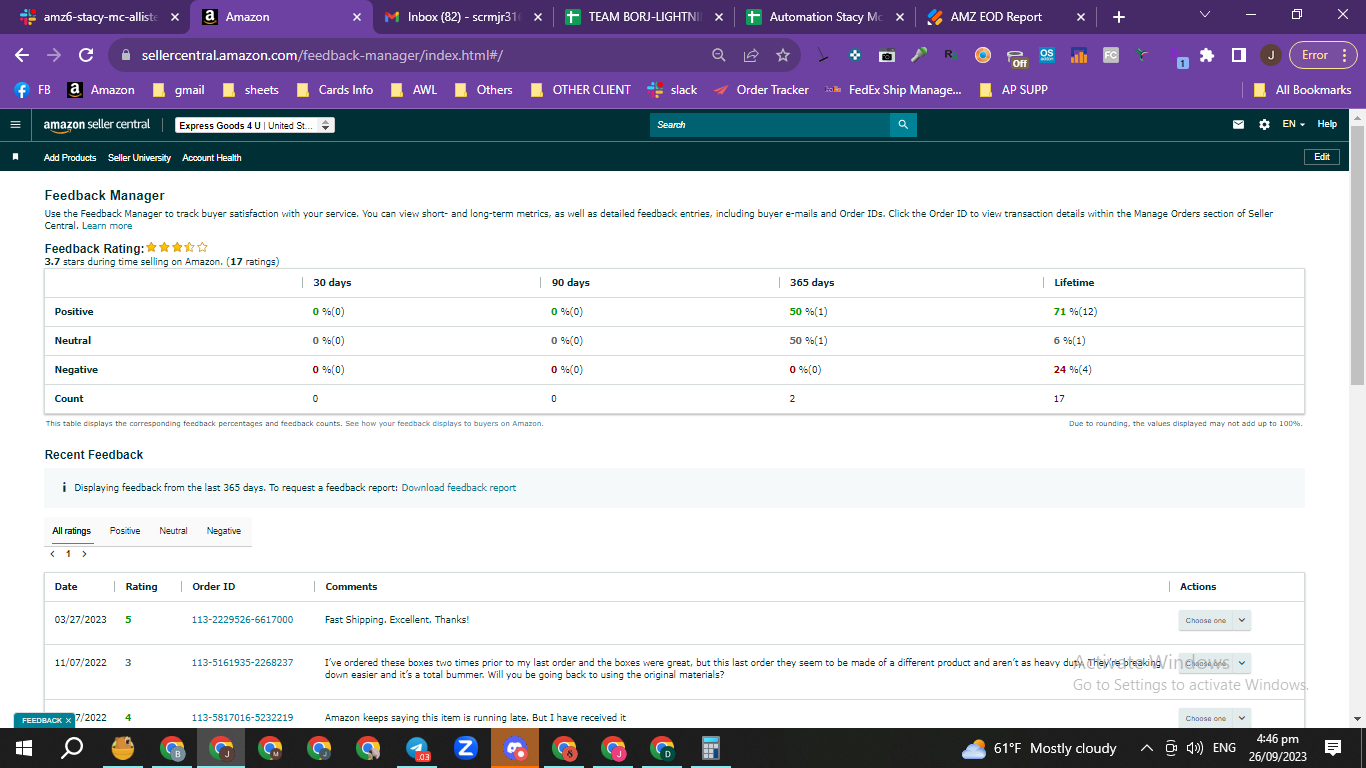This screenshot has width=1366, height=768.
Task: Click the Seller Central search magnifier button
Action: click(x=903, y=125)
